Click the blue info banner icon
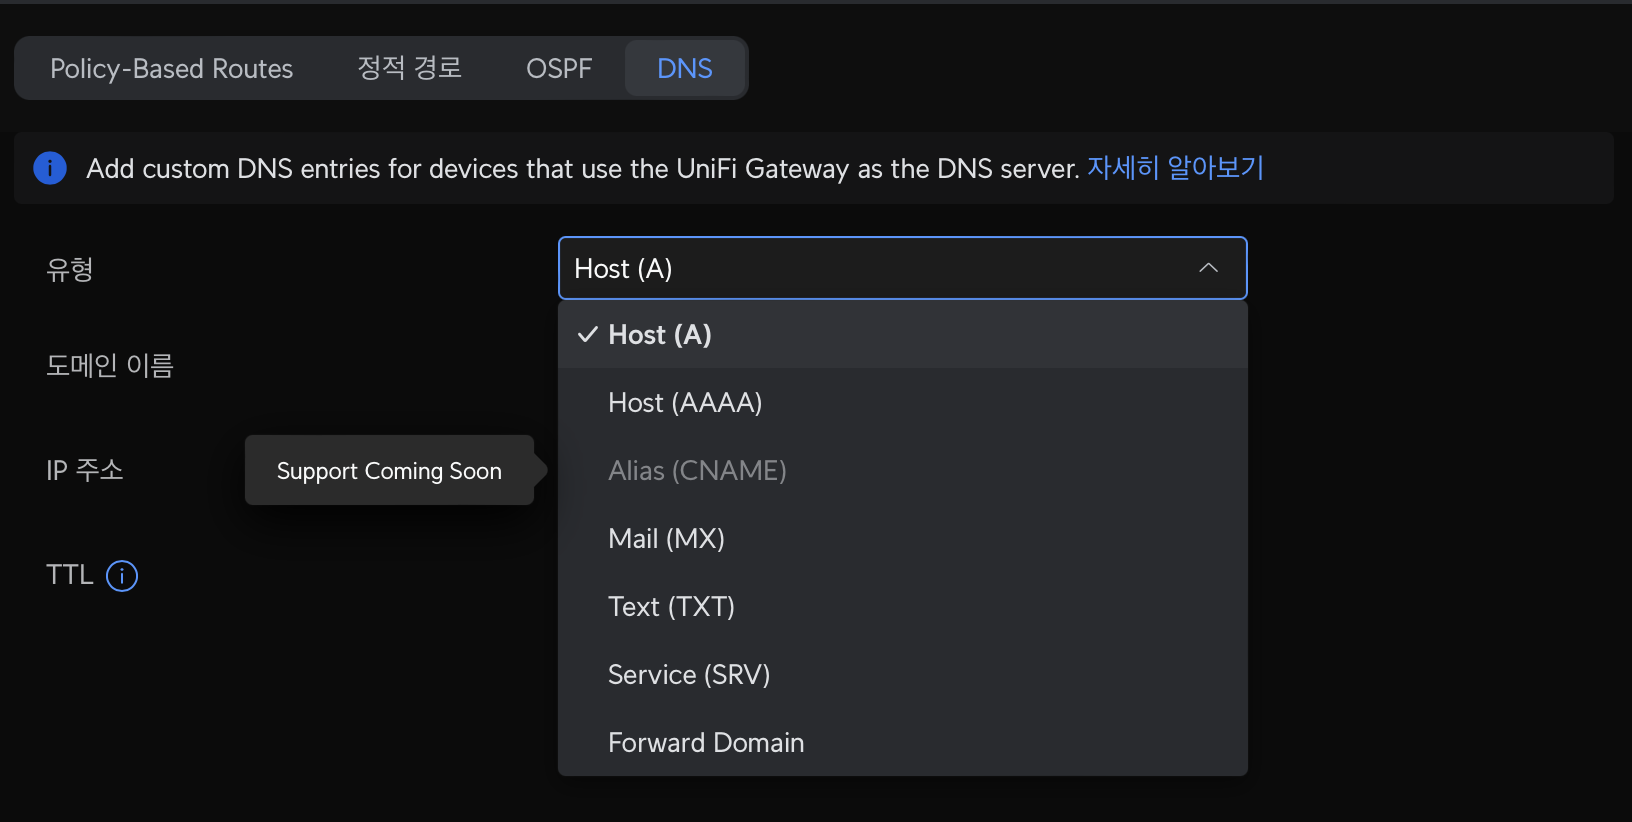The height and width of the screenshot is (822, 1632). click(x=50, y=168)
